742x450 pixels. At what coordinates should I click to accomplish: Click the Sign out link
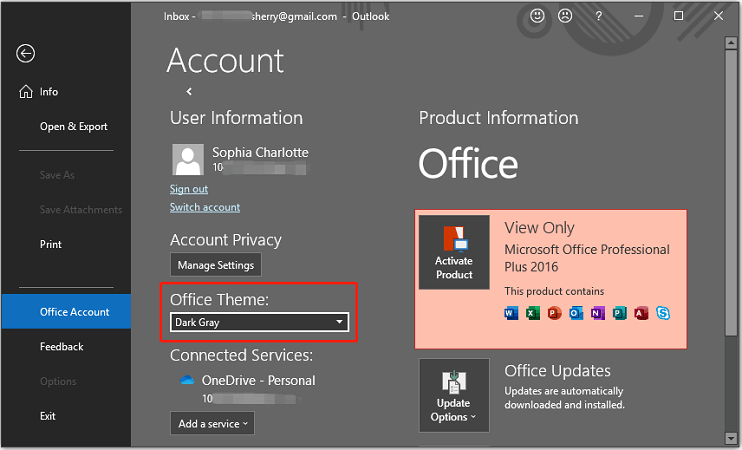189,189
